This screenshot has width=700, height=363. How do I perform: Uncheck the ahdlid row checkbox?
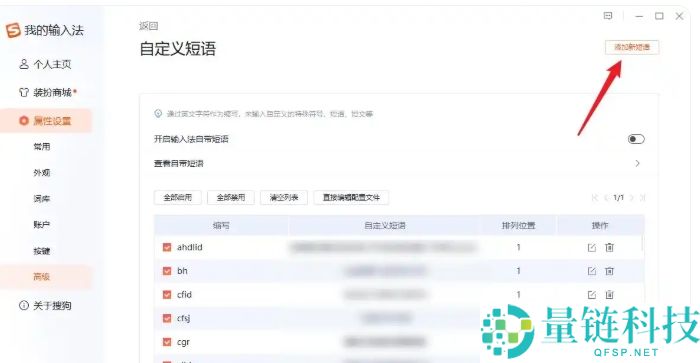pos(167,247)
